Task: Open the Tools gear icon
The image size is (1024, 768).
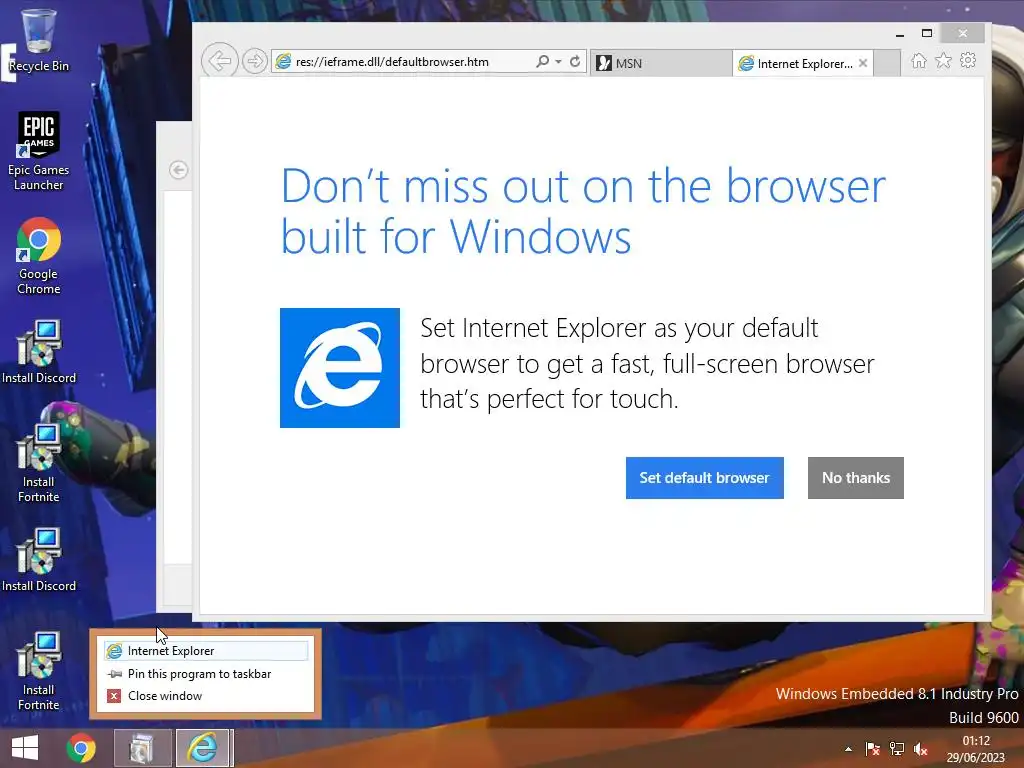Action: coord(968,61)
